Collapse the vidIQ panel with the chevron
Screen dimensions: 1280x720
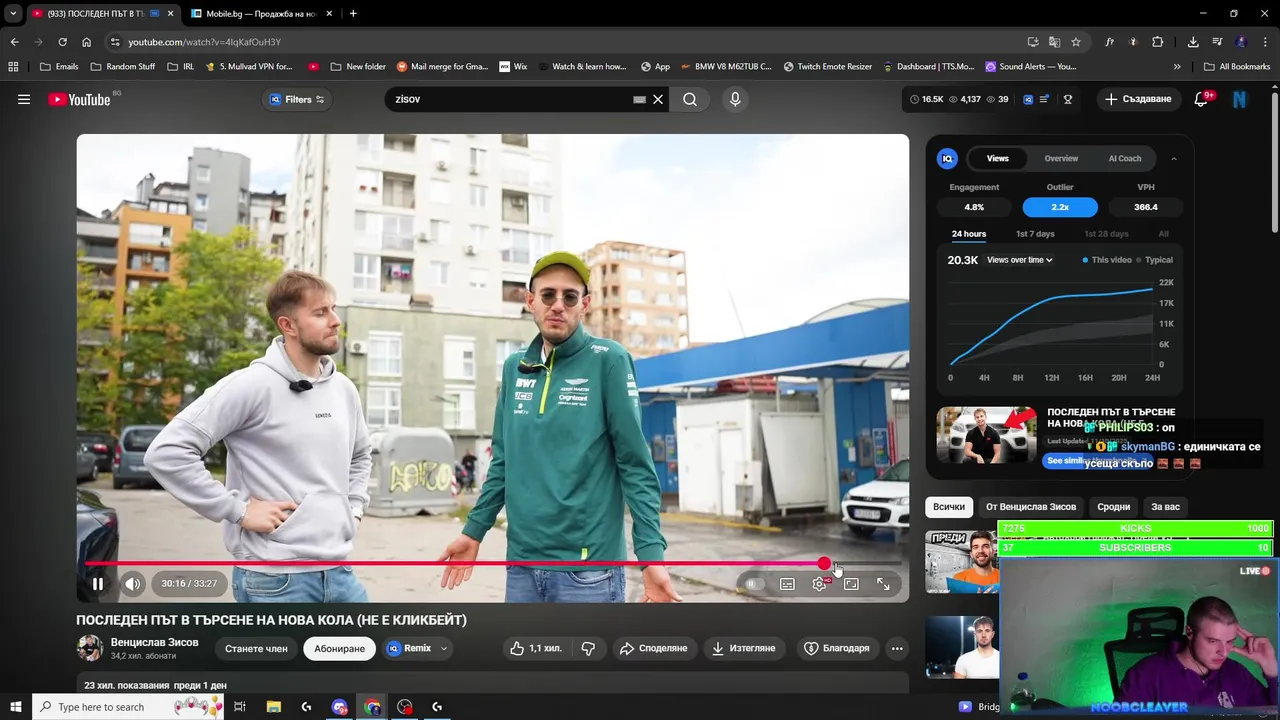click(1174, 158)
